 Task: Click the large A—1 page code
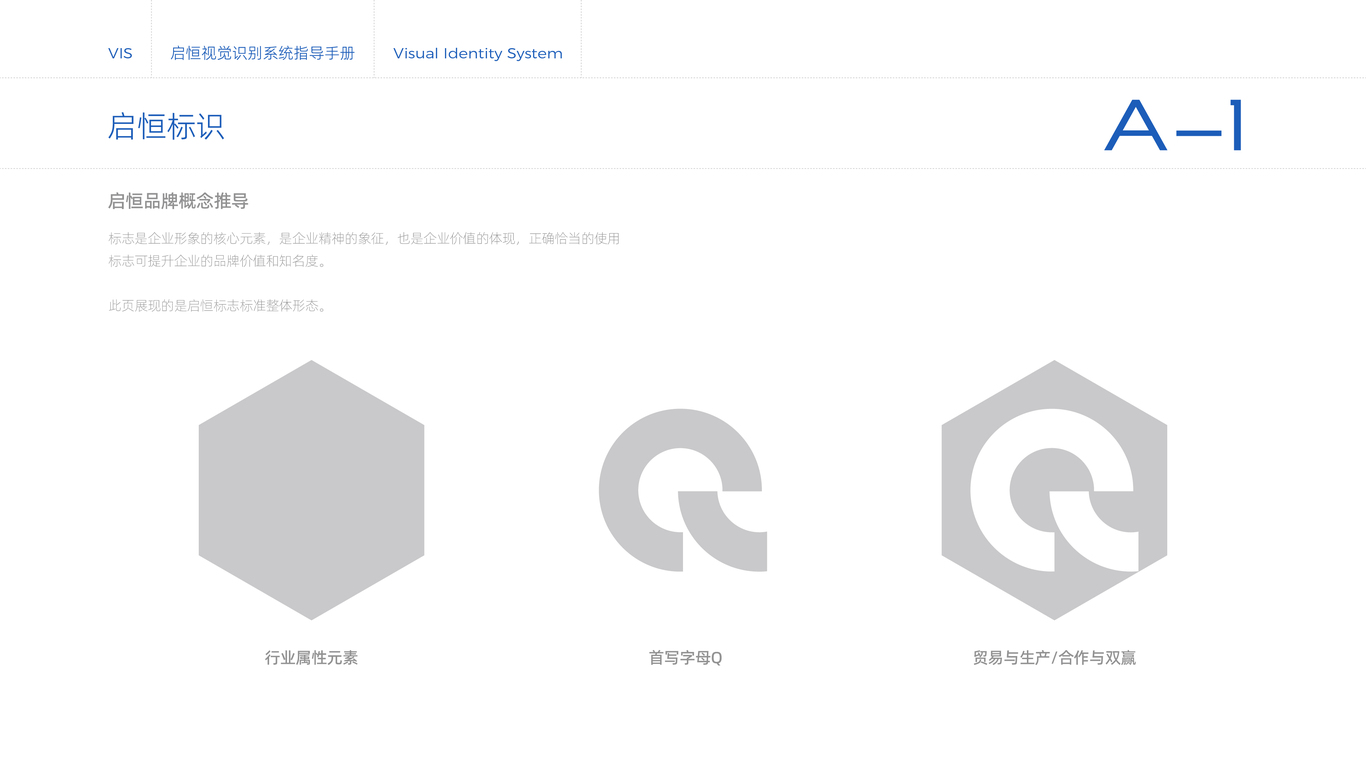(1174, 126)
